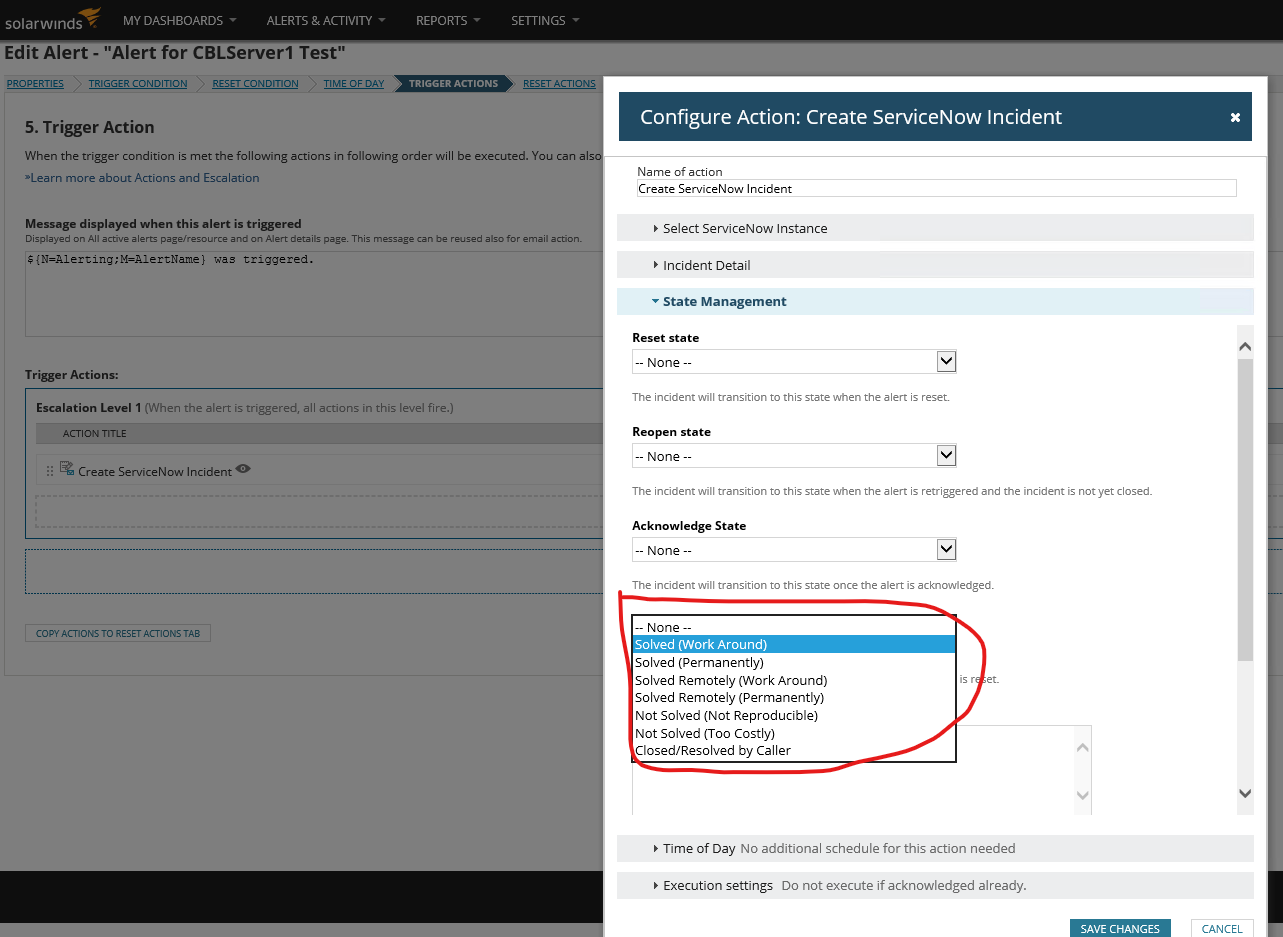Image resolution: width=1283 pixels, height=937 pixels.
Task: Click inside the alert trigger message box
Action: pos(314,293)
